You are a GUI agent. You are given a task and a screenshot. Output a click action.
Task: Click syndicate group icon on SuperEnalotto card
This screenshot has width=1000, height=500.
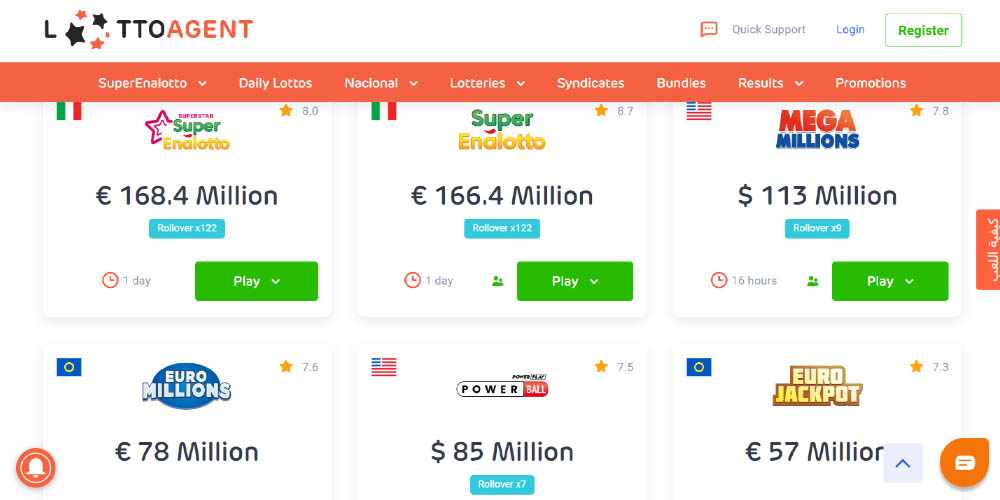(498, 281)
